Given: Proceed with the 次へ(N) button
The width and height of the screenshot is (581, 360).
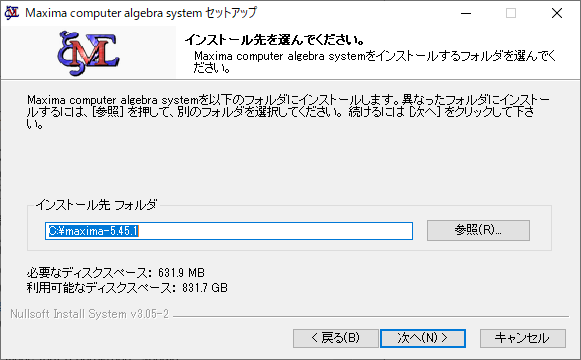Looking at the screenshot, I should pyautogui.click(x=423, y=338).
